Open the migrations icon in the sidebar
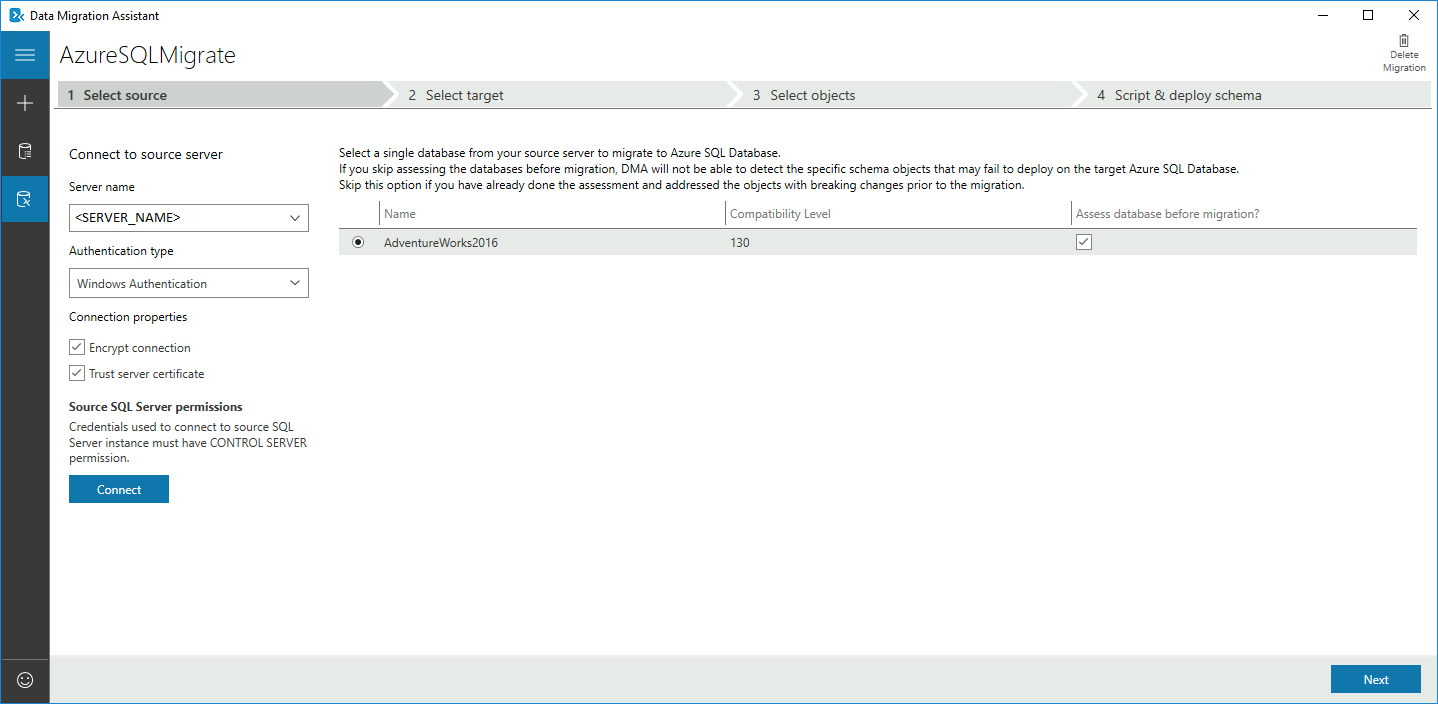Viewport: 1438px width, 704px height. pos(25,199)
